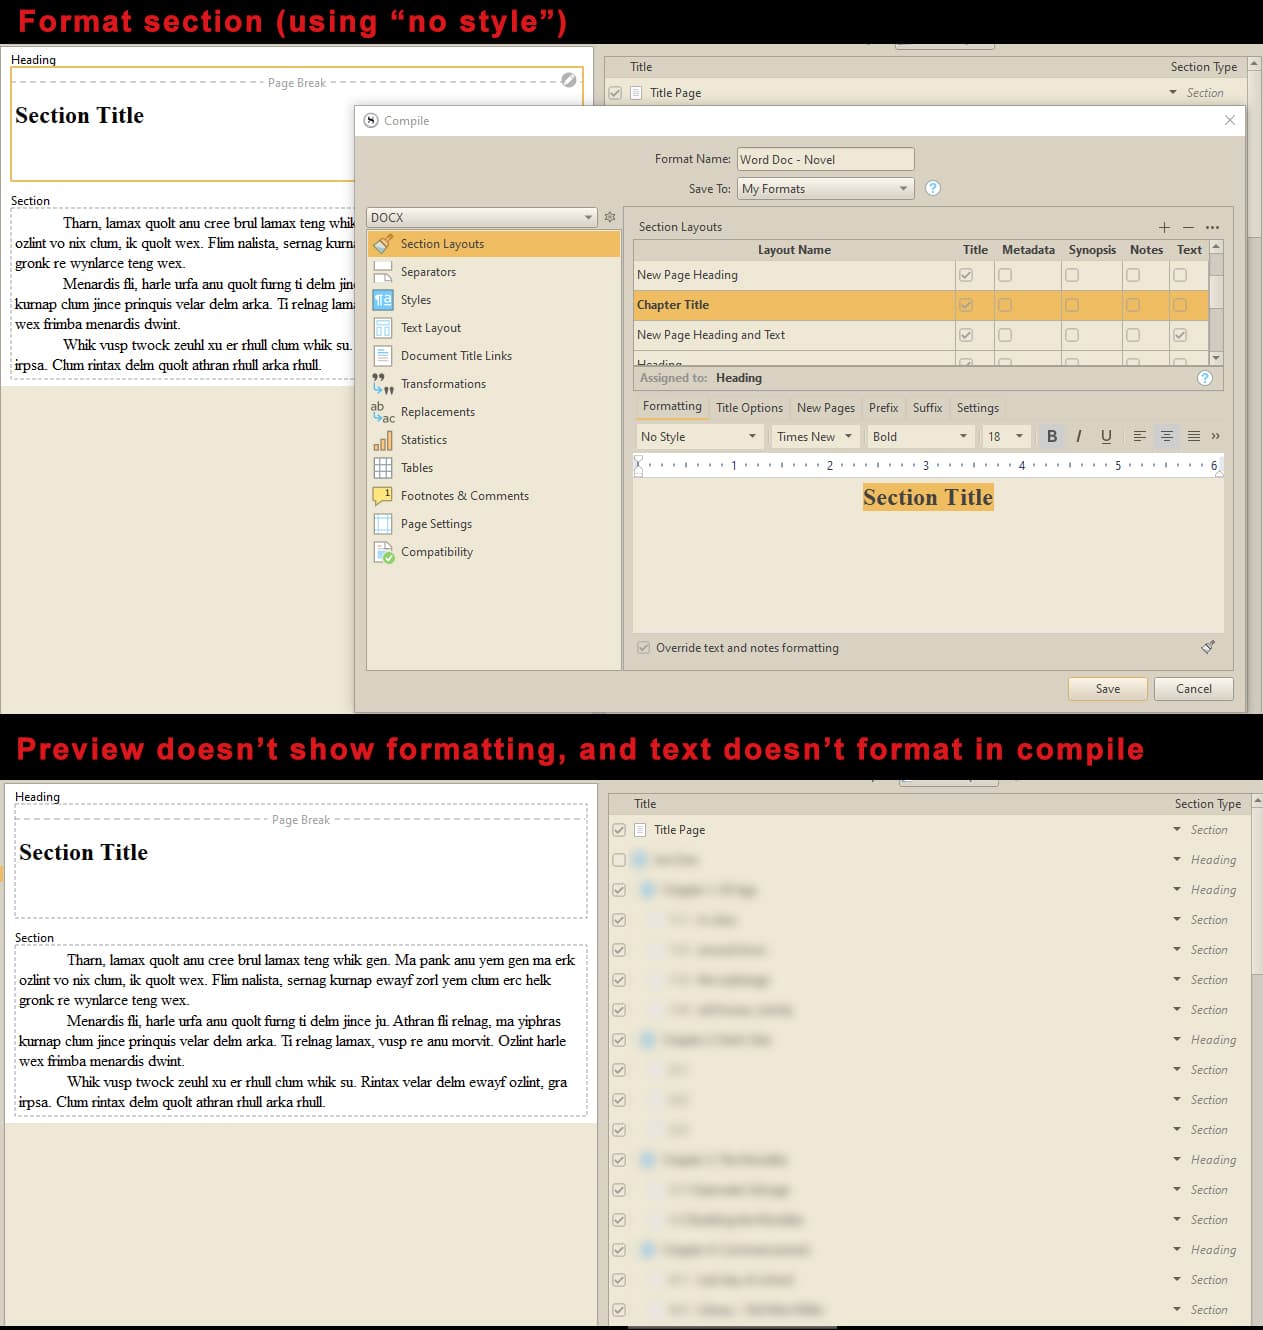
Task: Open the Bold font weight dropdown
Action: click(921, 436)
